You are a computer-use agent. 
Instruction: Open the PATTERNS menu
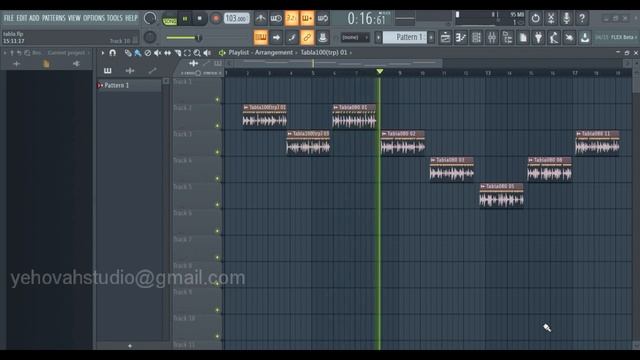(x=53, y=18)
